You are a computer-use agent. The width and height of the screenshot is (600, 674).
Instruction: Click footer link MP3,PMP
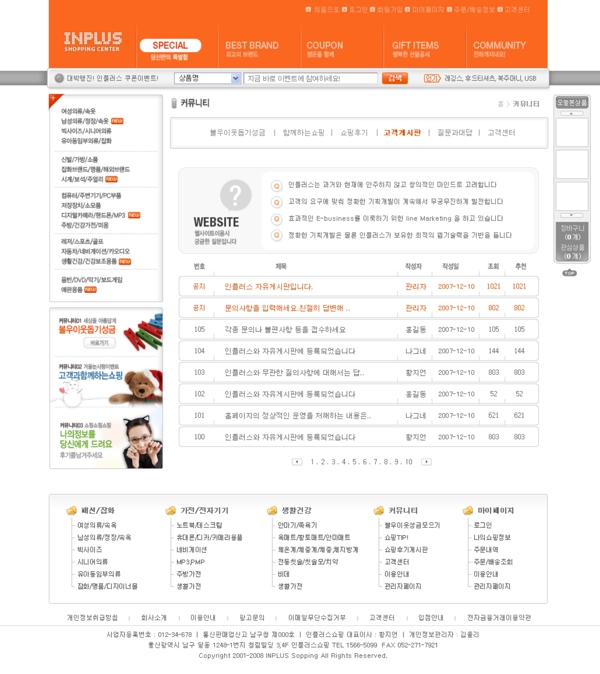190,561
